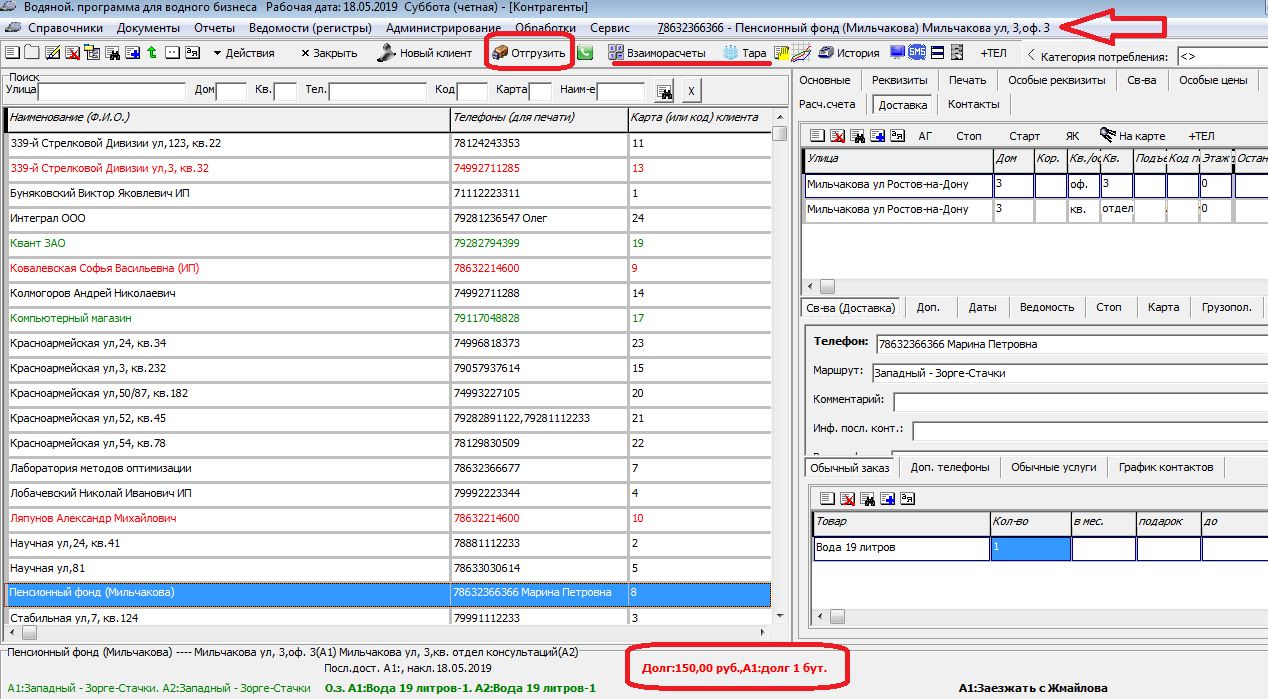Screen dimensions: 1268x699
Task: Click the Тара toolbar button
Action: (x=744, y=53)
